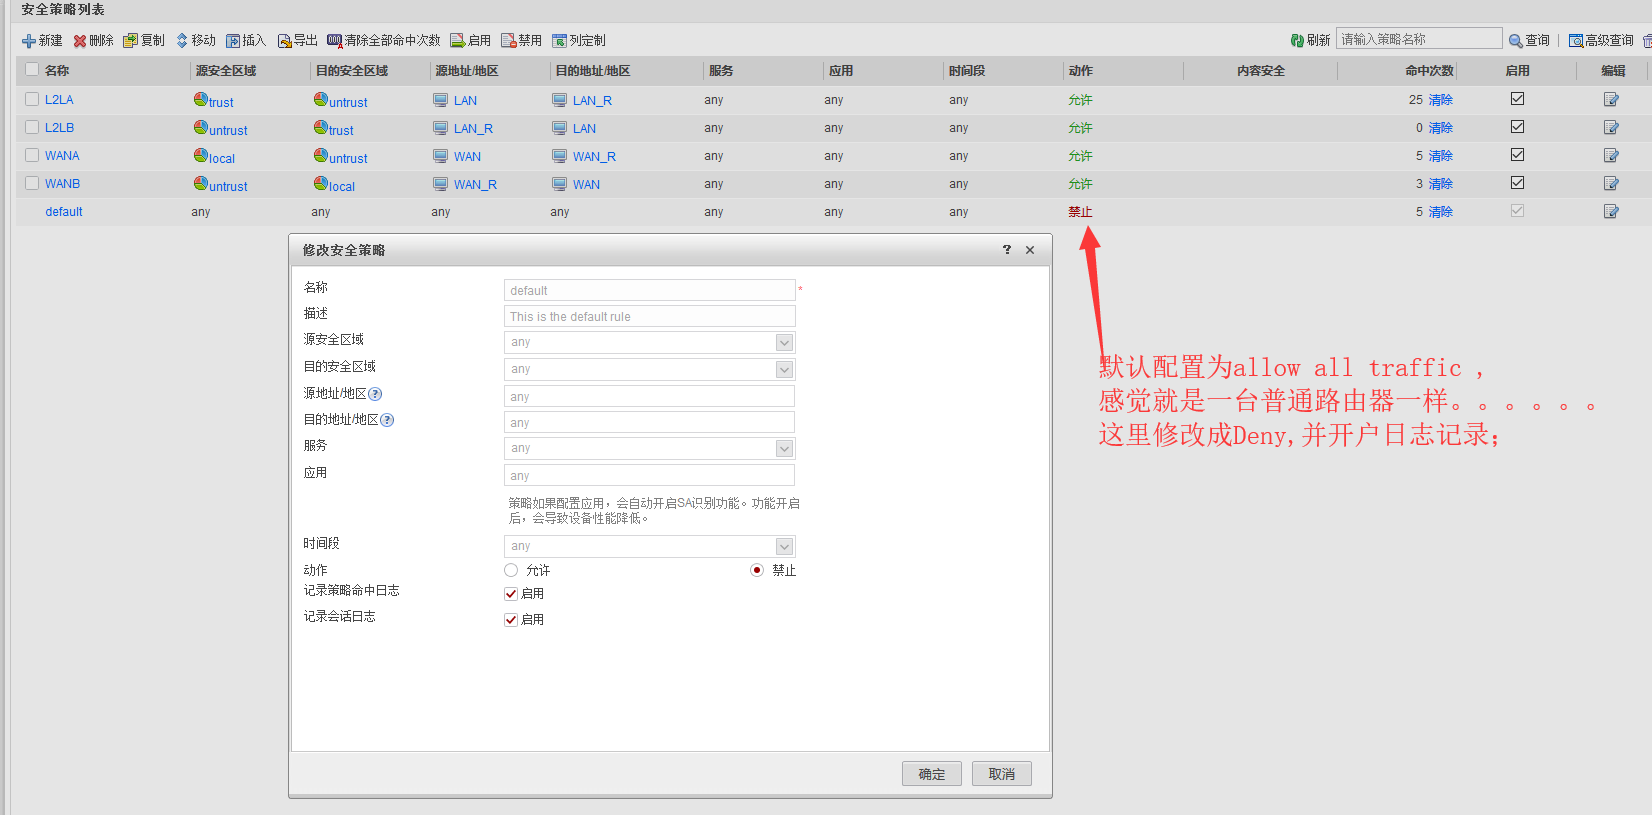Select the 允许 (allow) radio button

coord(511,570)
